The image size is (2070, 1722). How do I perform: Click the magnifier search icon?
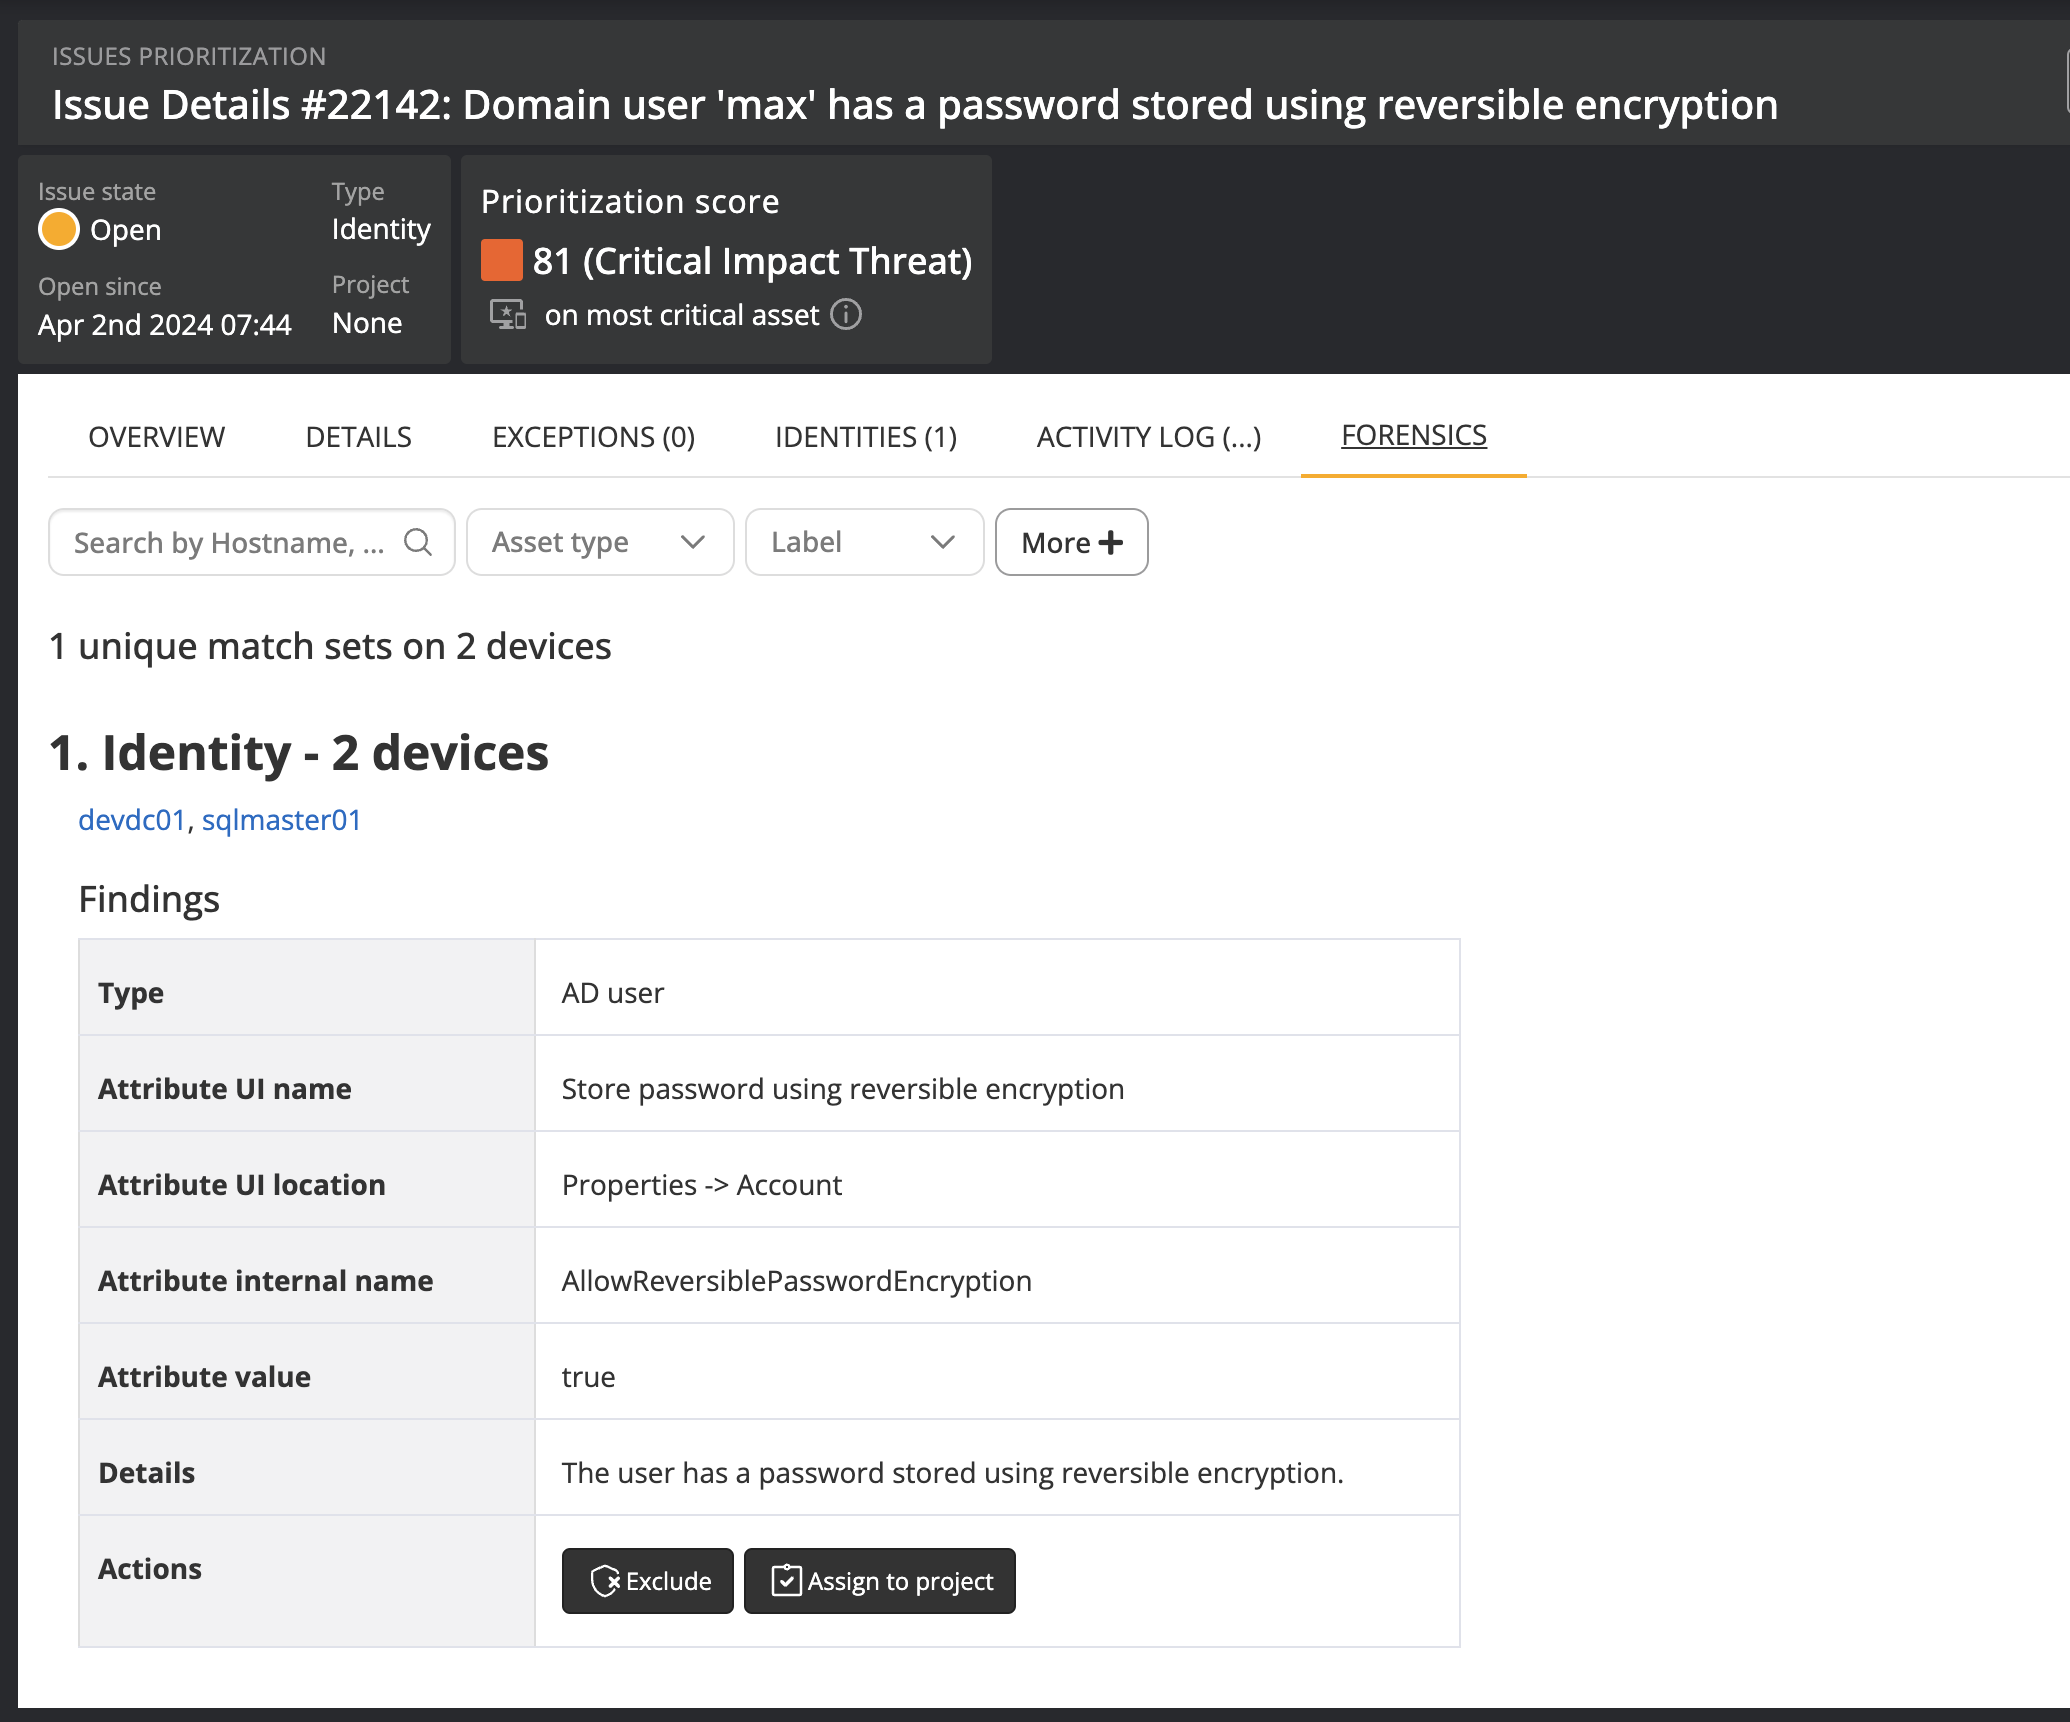(418, 542)
